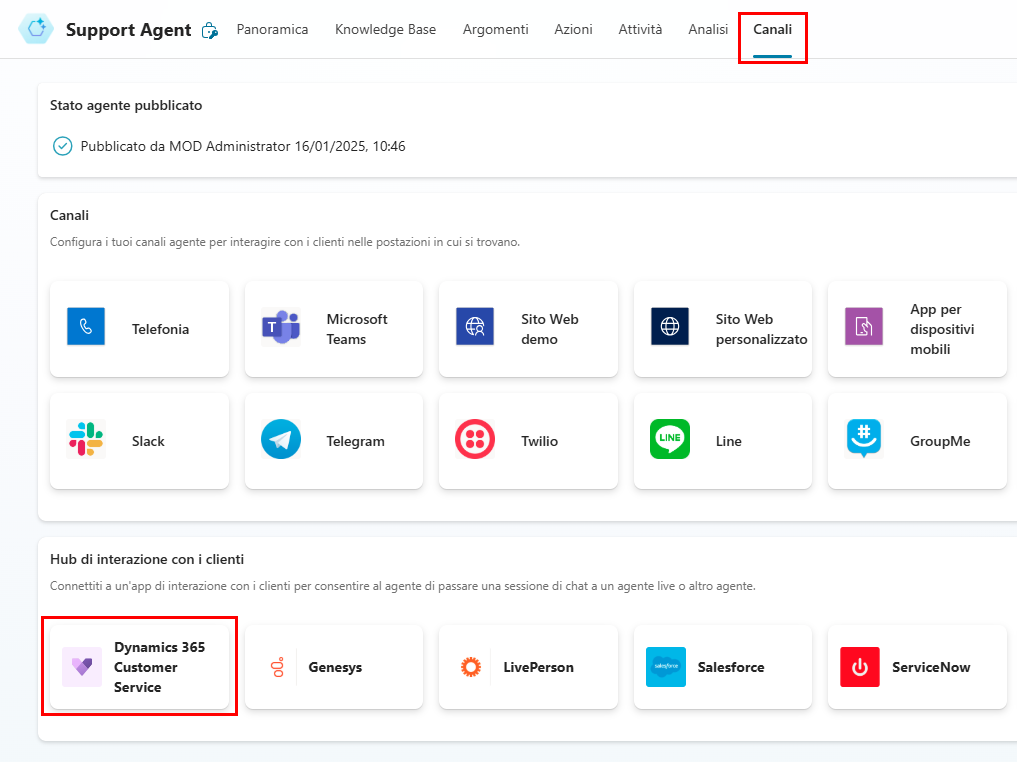Open App per dispositivi mobili label

point(942,329)
